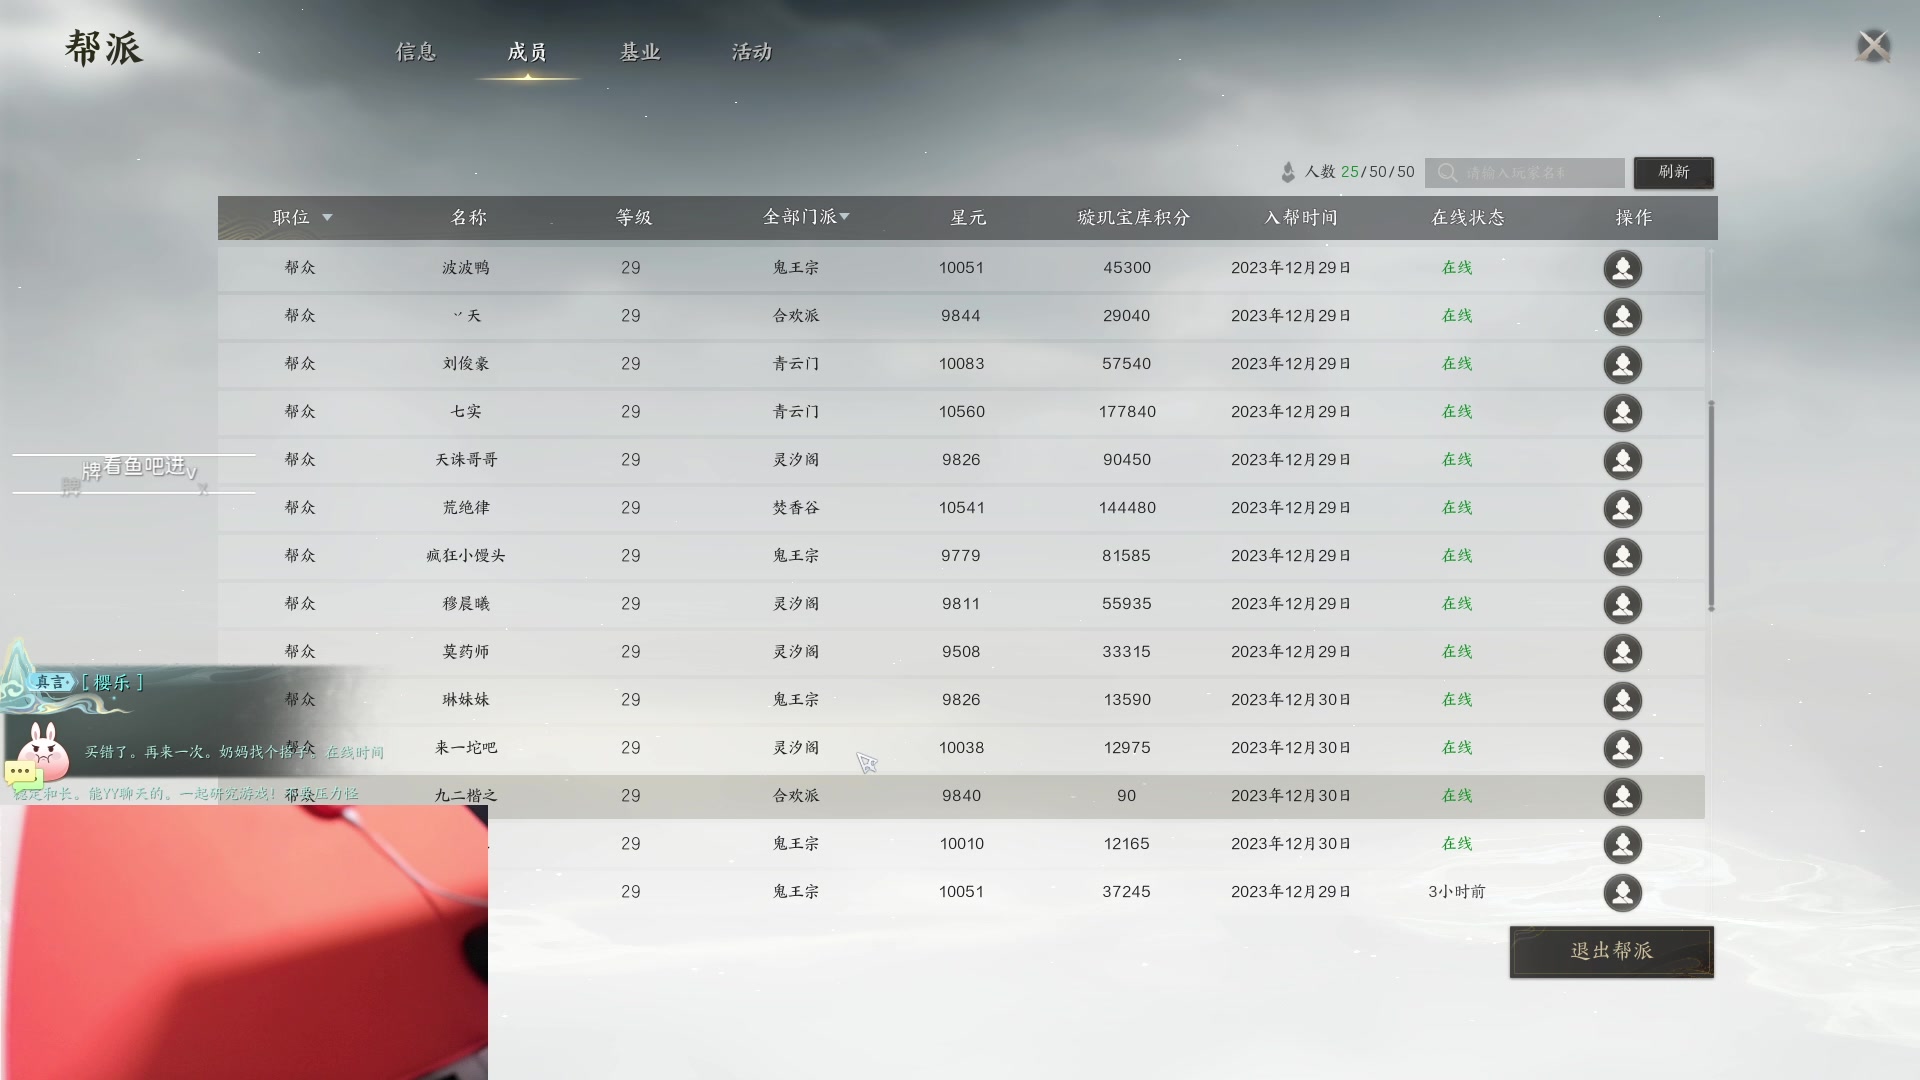
Task: Click profile icon of member offline 3小时前
Action: (1622, 893)
